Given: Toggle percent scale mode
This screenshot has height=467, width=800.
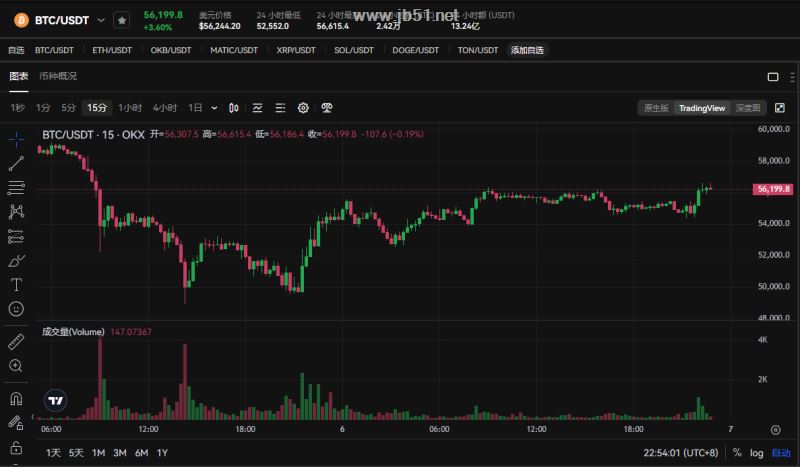Looking at the screenshot, I should click(737, 453).
